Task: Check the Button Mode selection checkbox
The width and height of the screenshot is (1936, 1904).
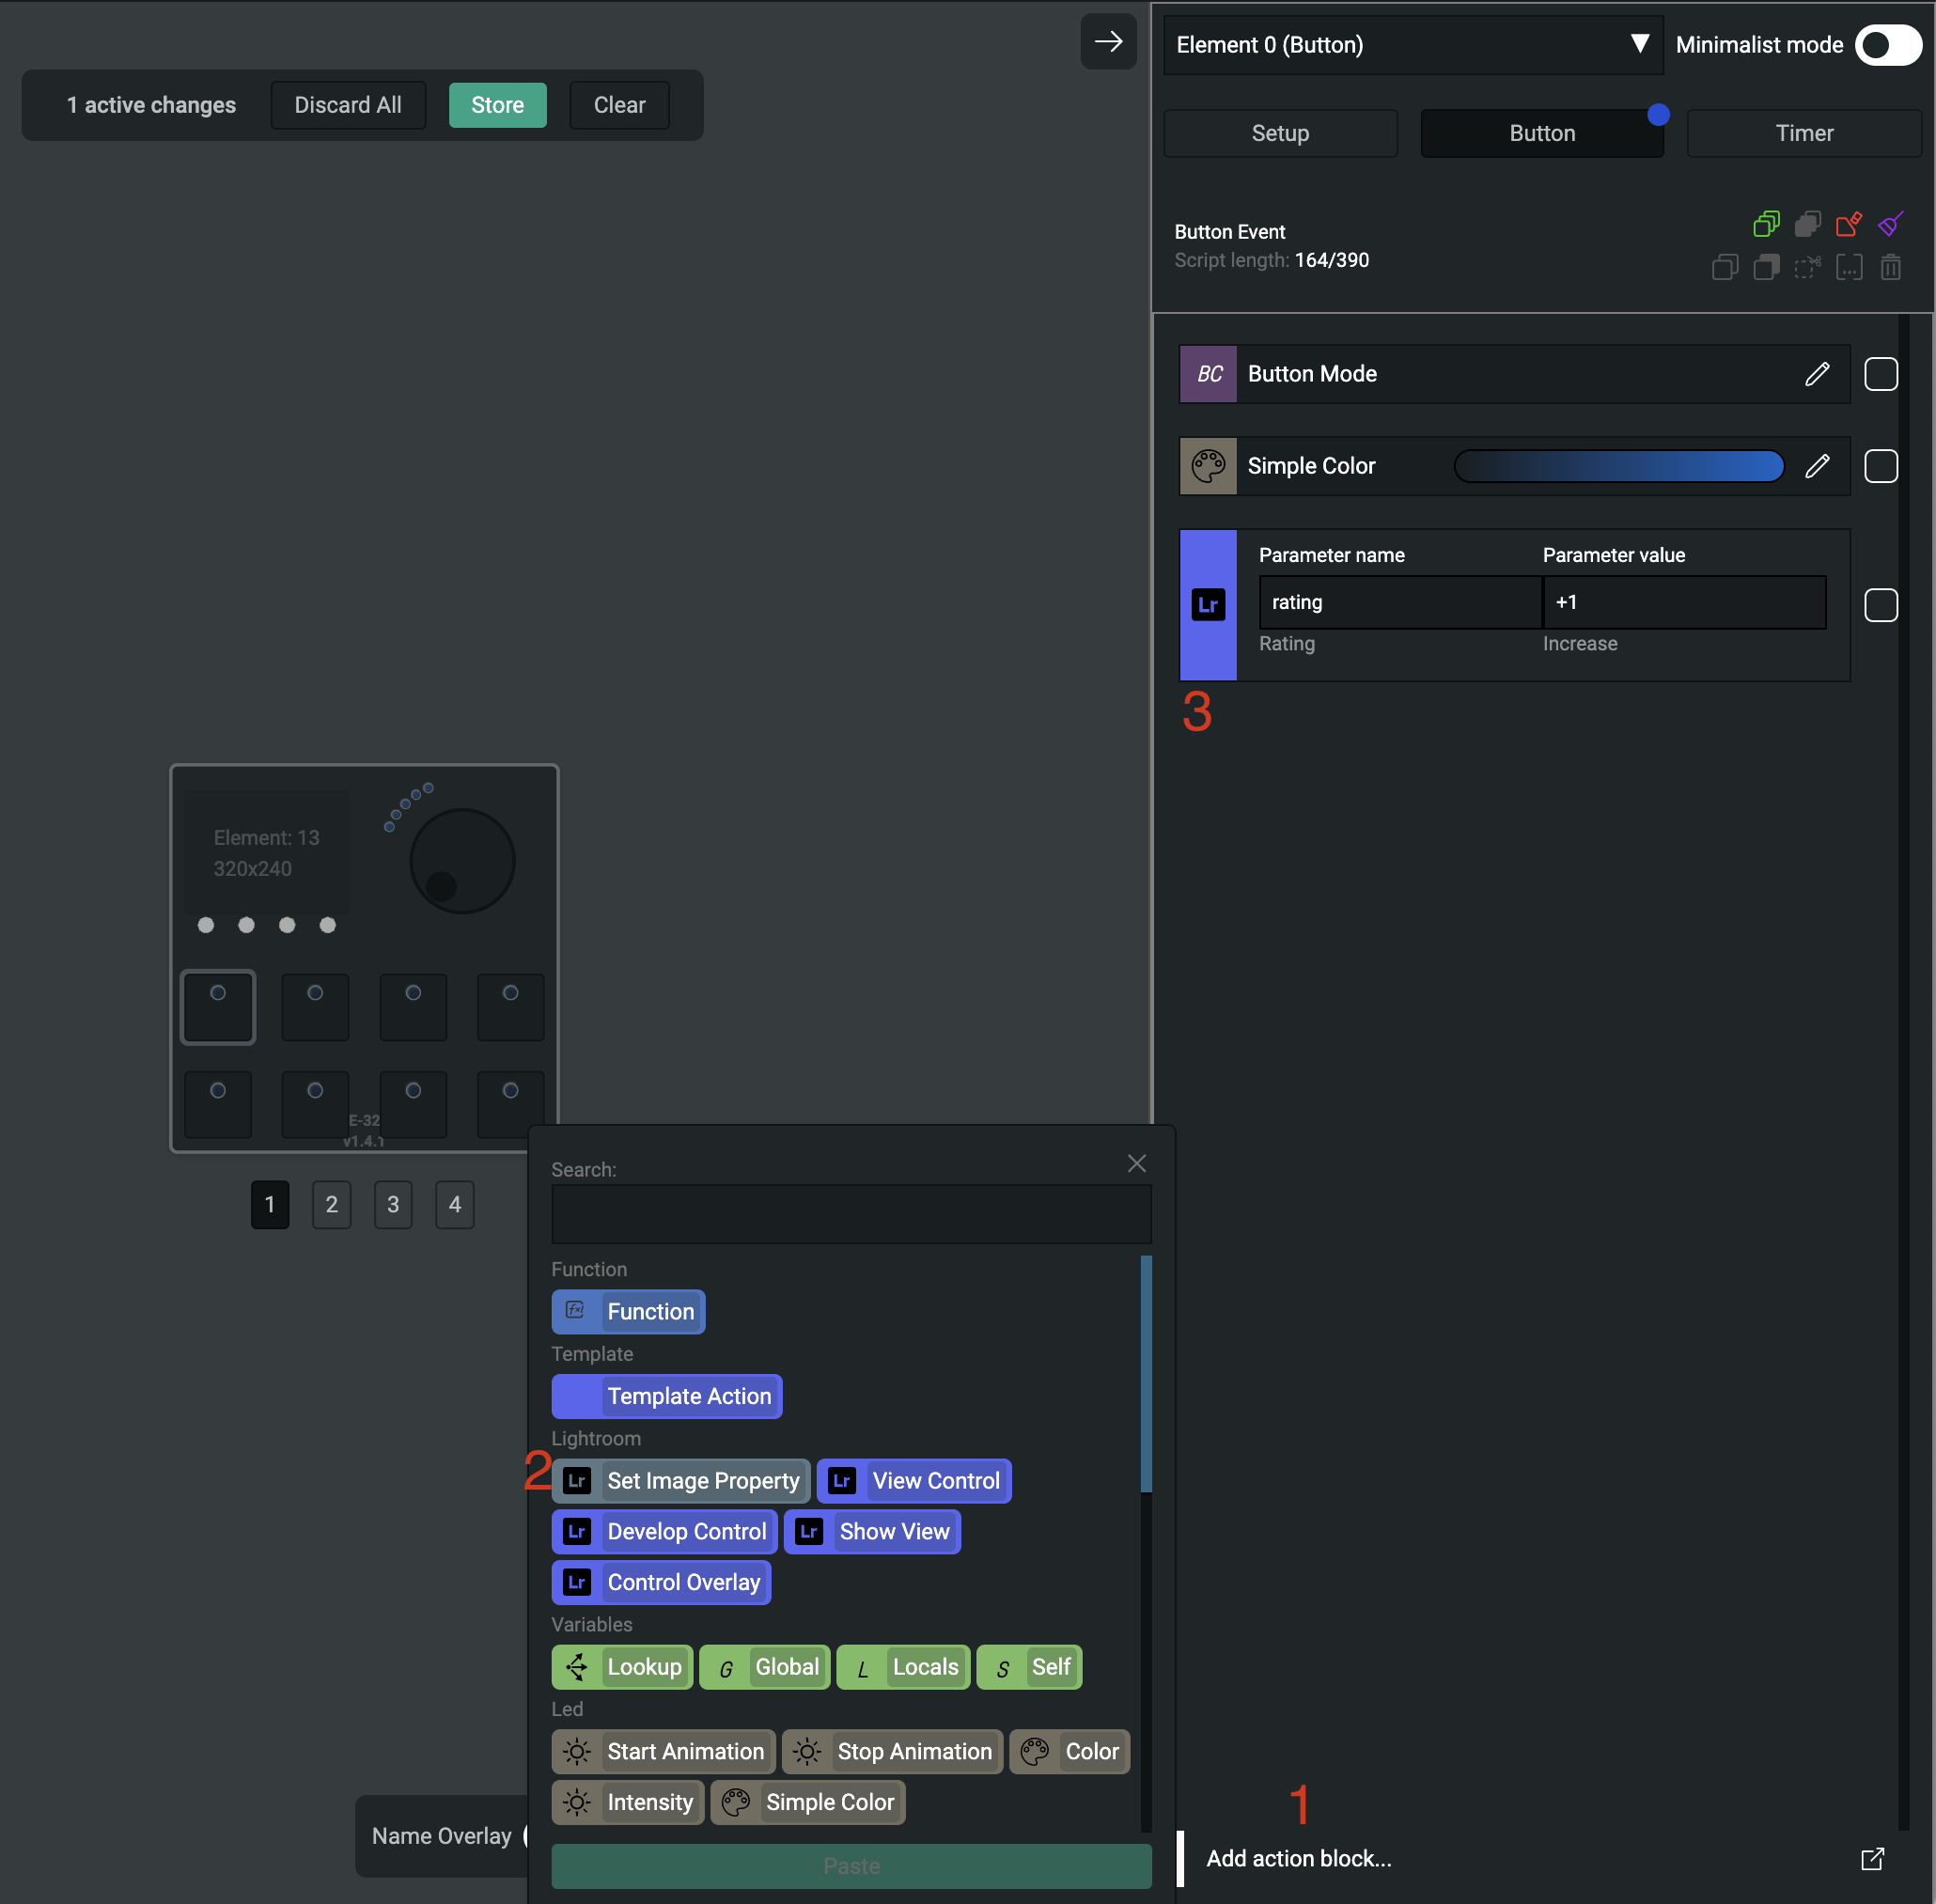Action: (1880, 374)
